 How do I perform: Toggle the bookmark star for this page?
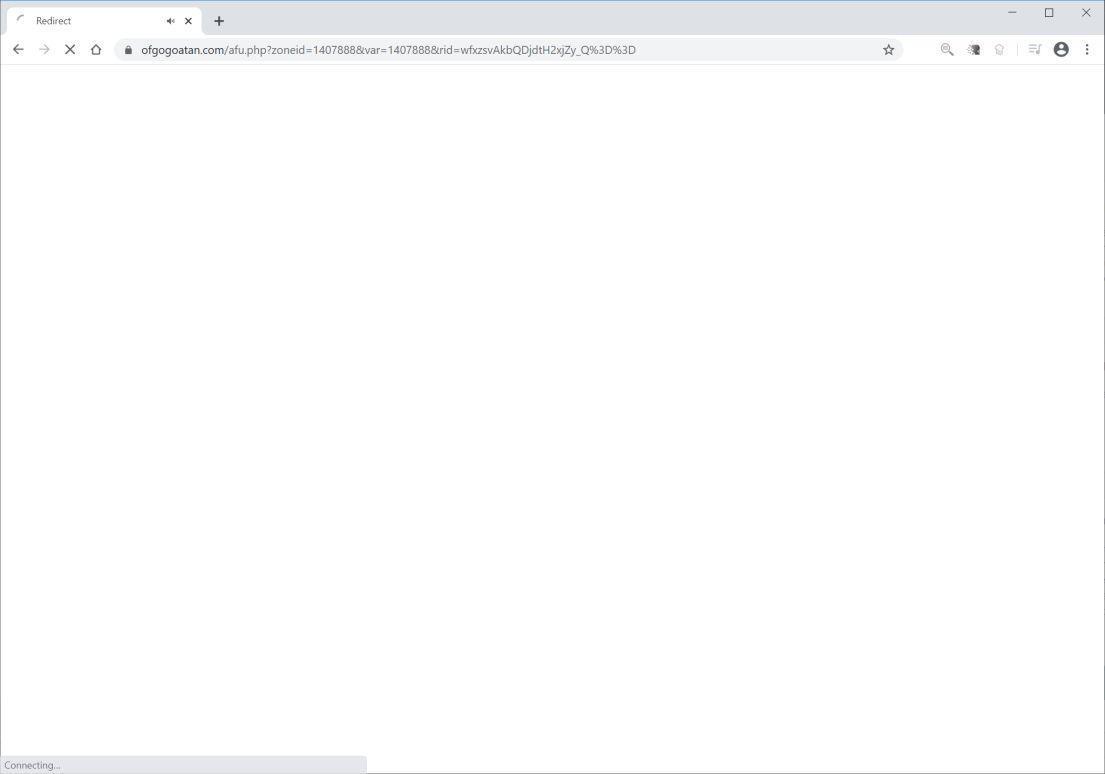pyautogui.click(x=888, y=49)
